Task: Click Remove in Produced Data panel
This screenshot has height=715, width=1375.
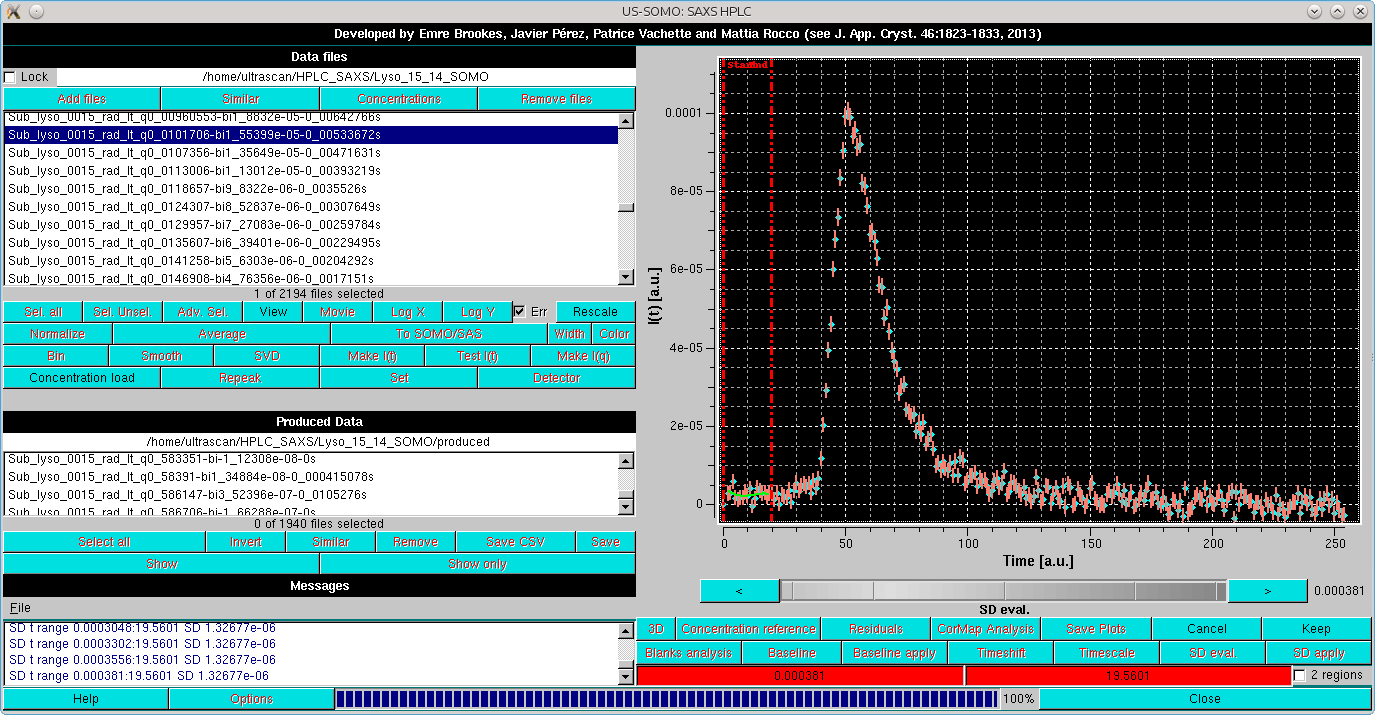Action: [x=416, y=542]
